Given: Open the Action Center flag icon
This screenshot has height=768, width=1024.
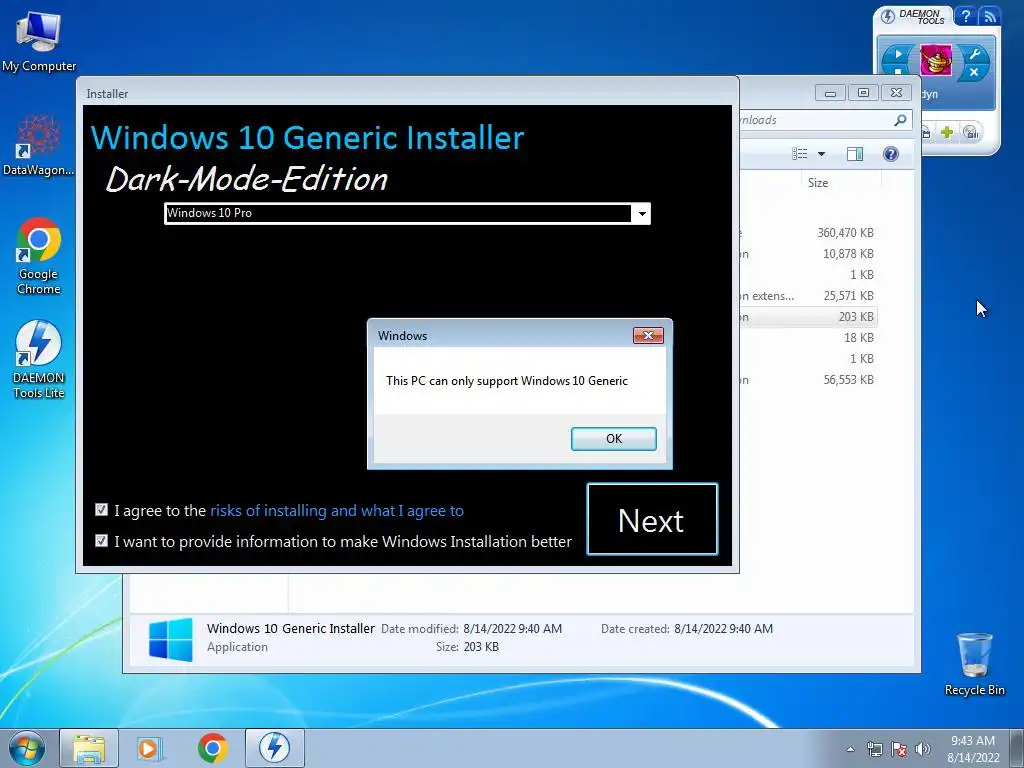Looking at the screenshot, I should click(899, 749).
